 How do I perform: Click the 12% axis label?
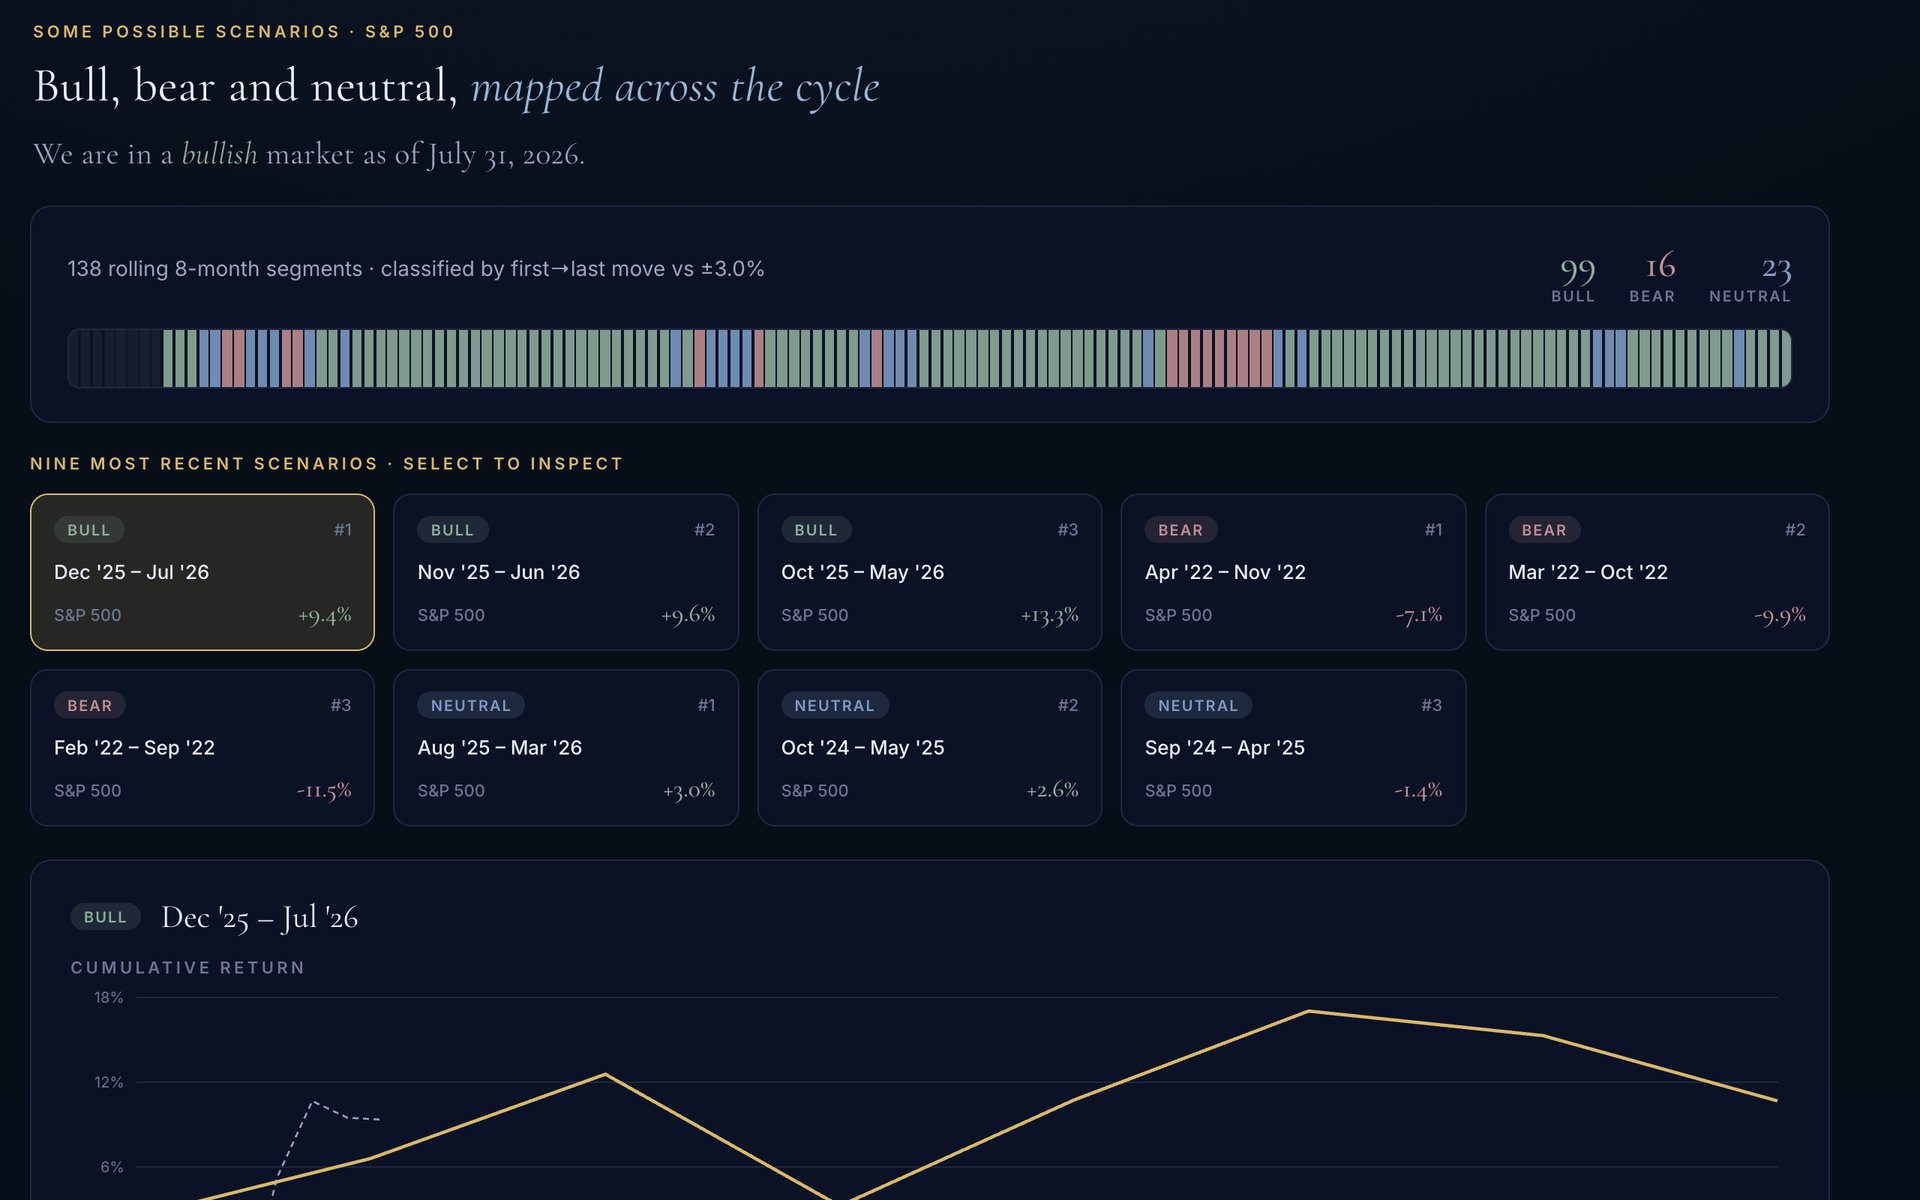pyautogui.click(x=108, y=1082)
